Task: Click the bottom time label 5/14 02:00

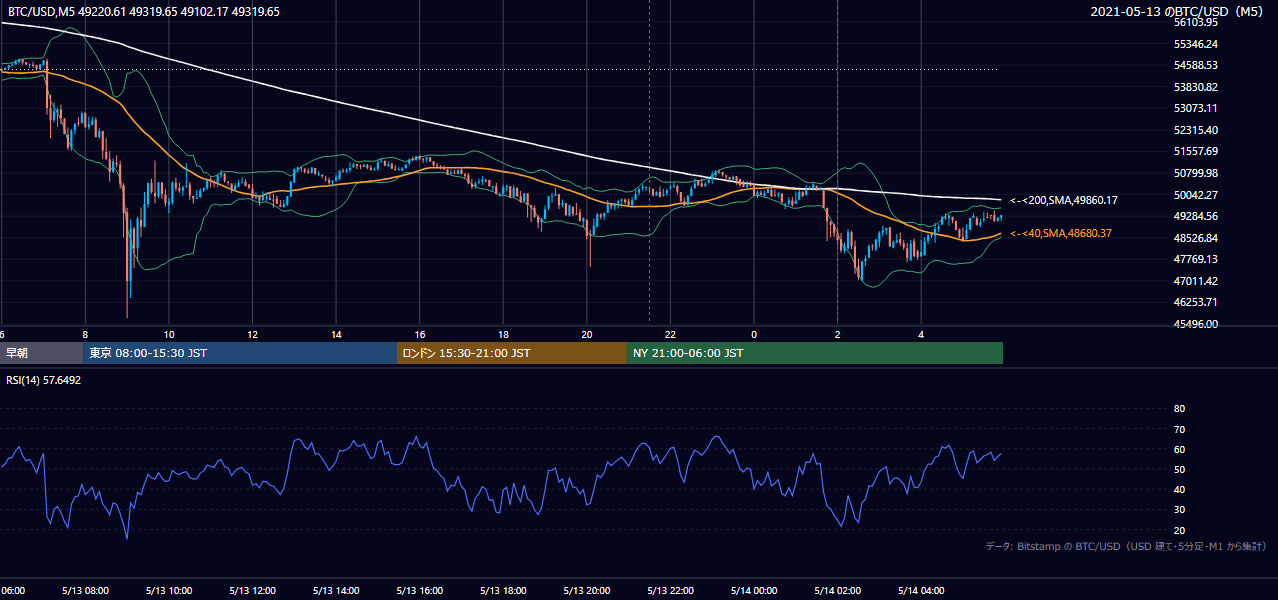Action: (837, 590)
